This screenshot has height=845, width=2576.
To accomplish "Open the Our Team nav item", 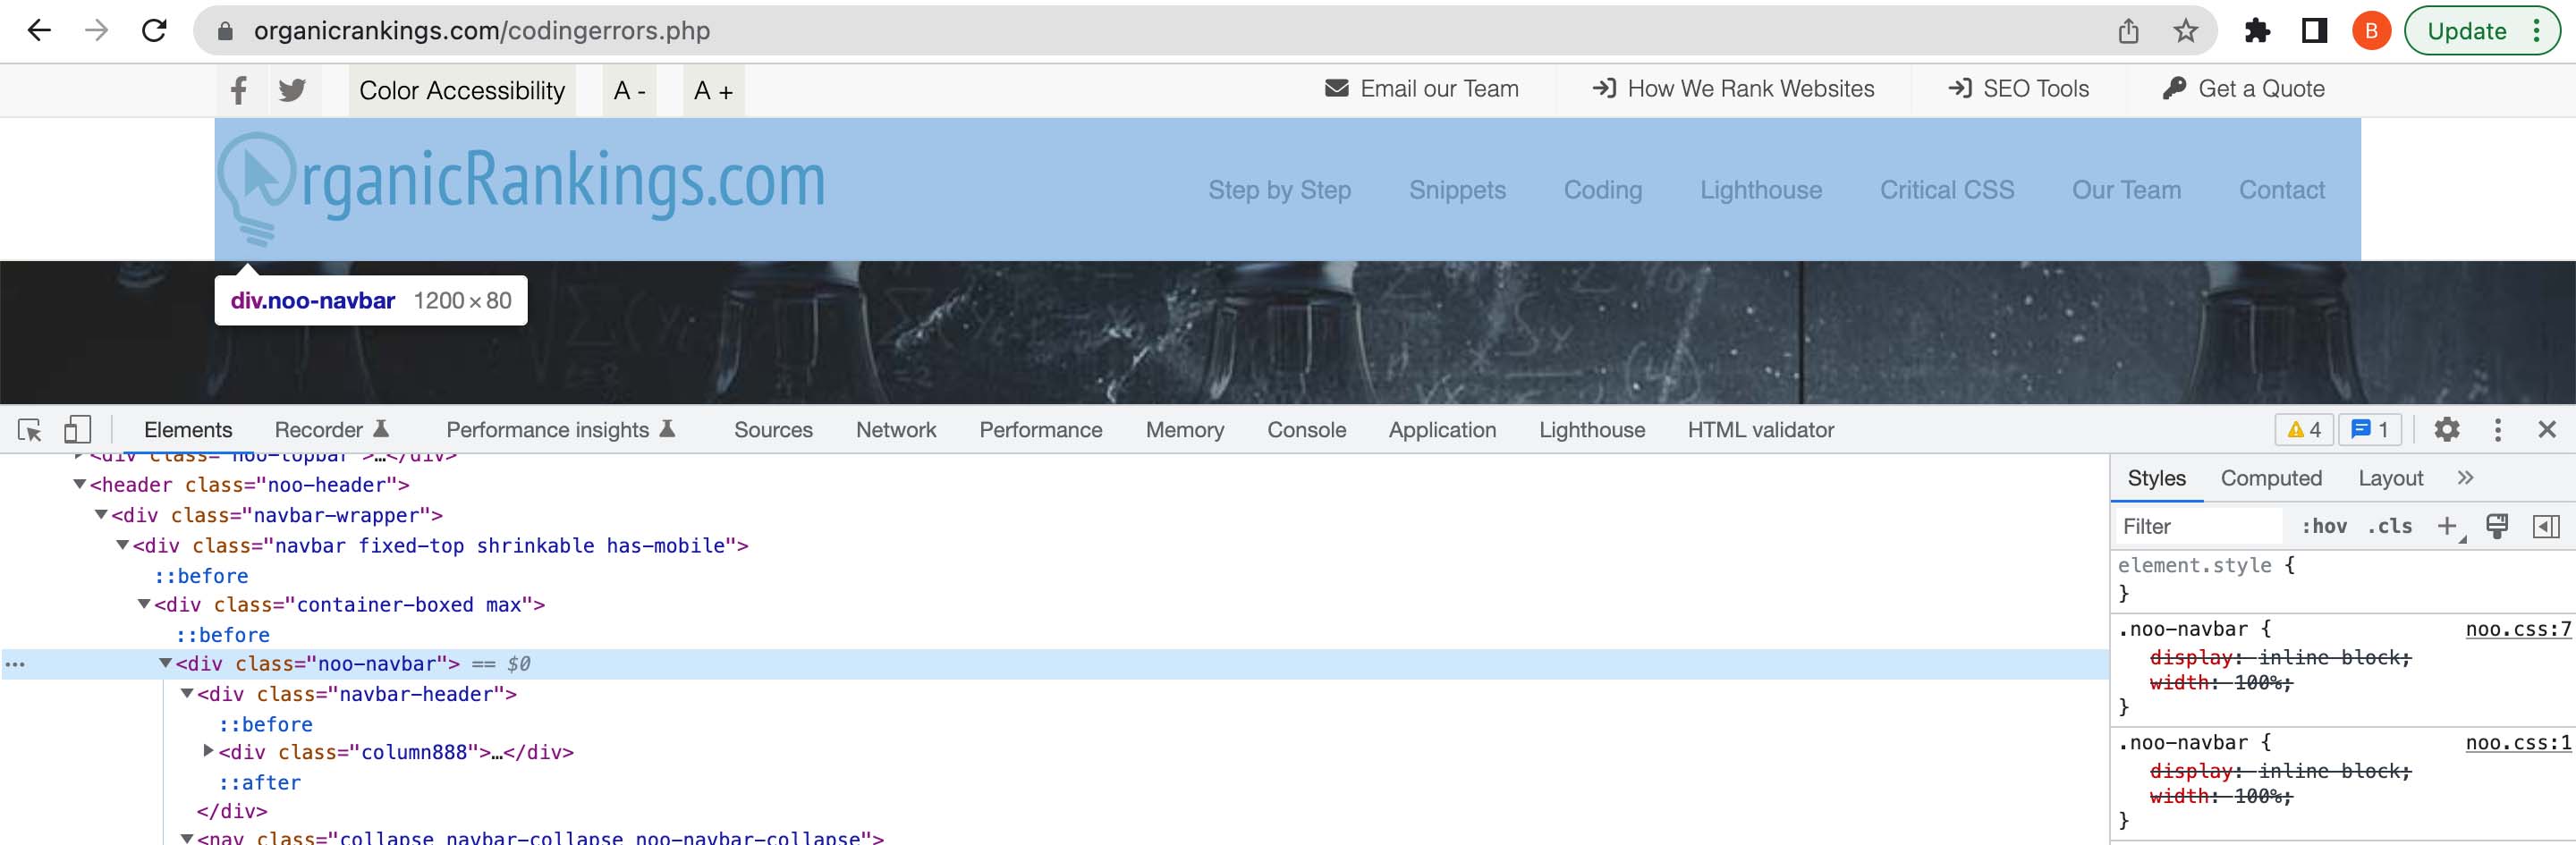I will [2126, 190].
